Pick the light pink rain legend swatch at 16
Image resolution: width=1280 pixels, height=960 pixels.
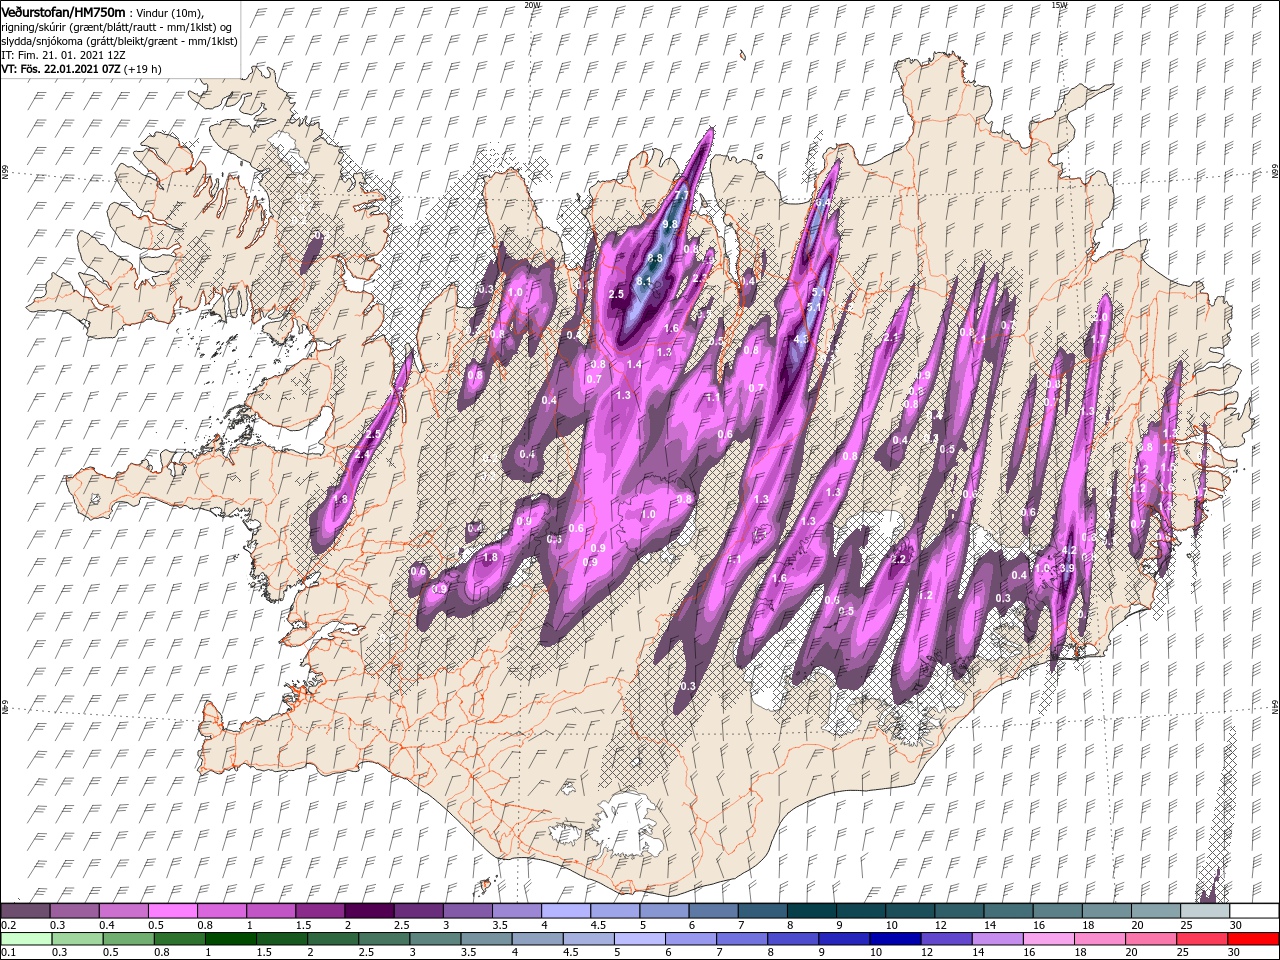1048,939
